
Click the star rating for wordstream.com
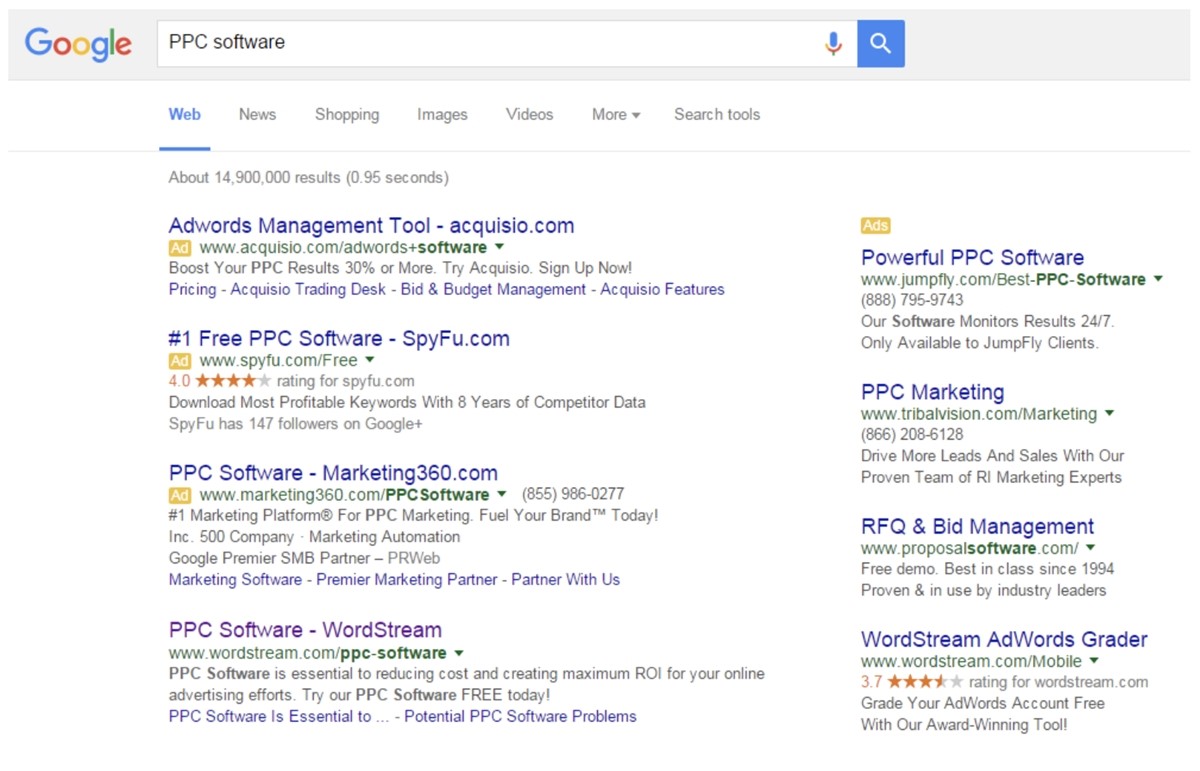tap(925, 682)
